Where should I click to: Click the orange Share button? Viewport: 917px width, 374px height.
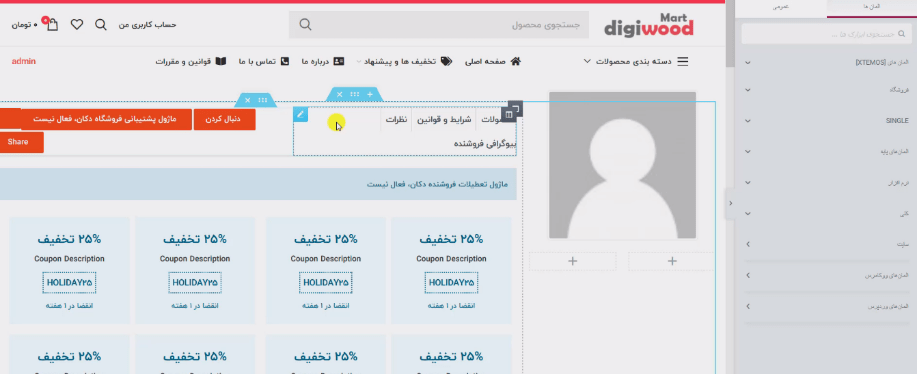[18, 142]
